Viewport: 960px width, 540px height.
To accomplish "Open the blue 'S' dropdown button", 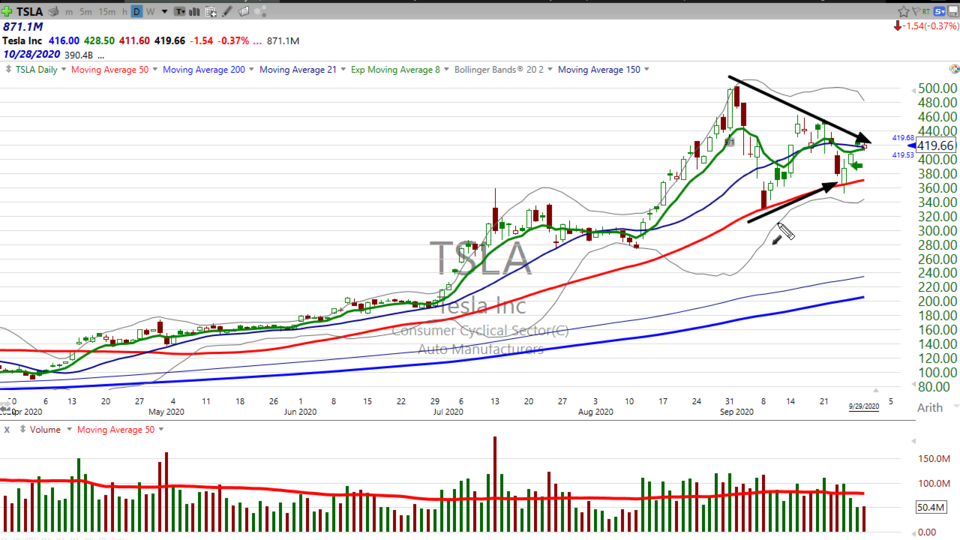I will (x=939, y=11).
